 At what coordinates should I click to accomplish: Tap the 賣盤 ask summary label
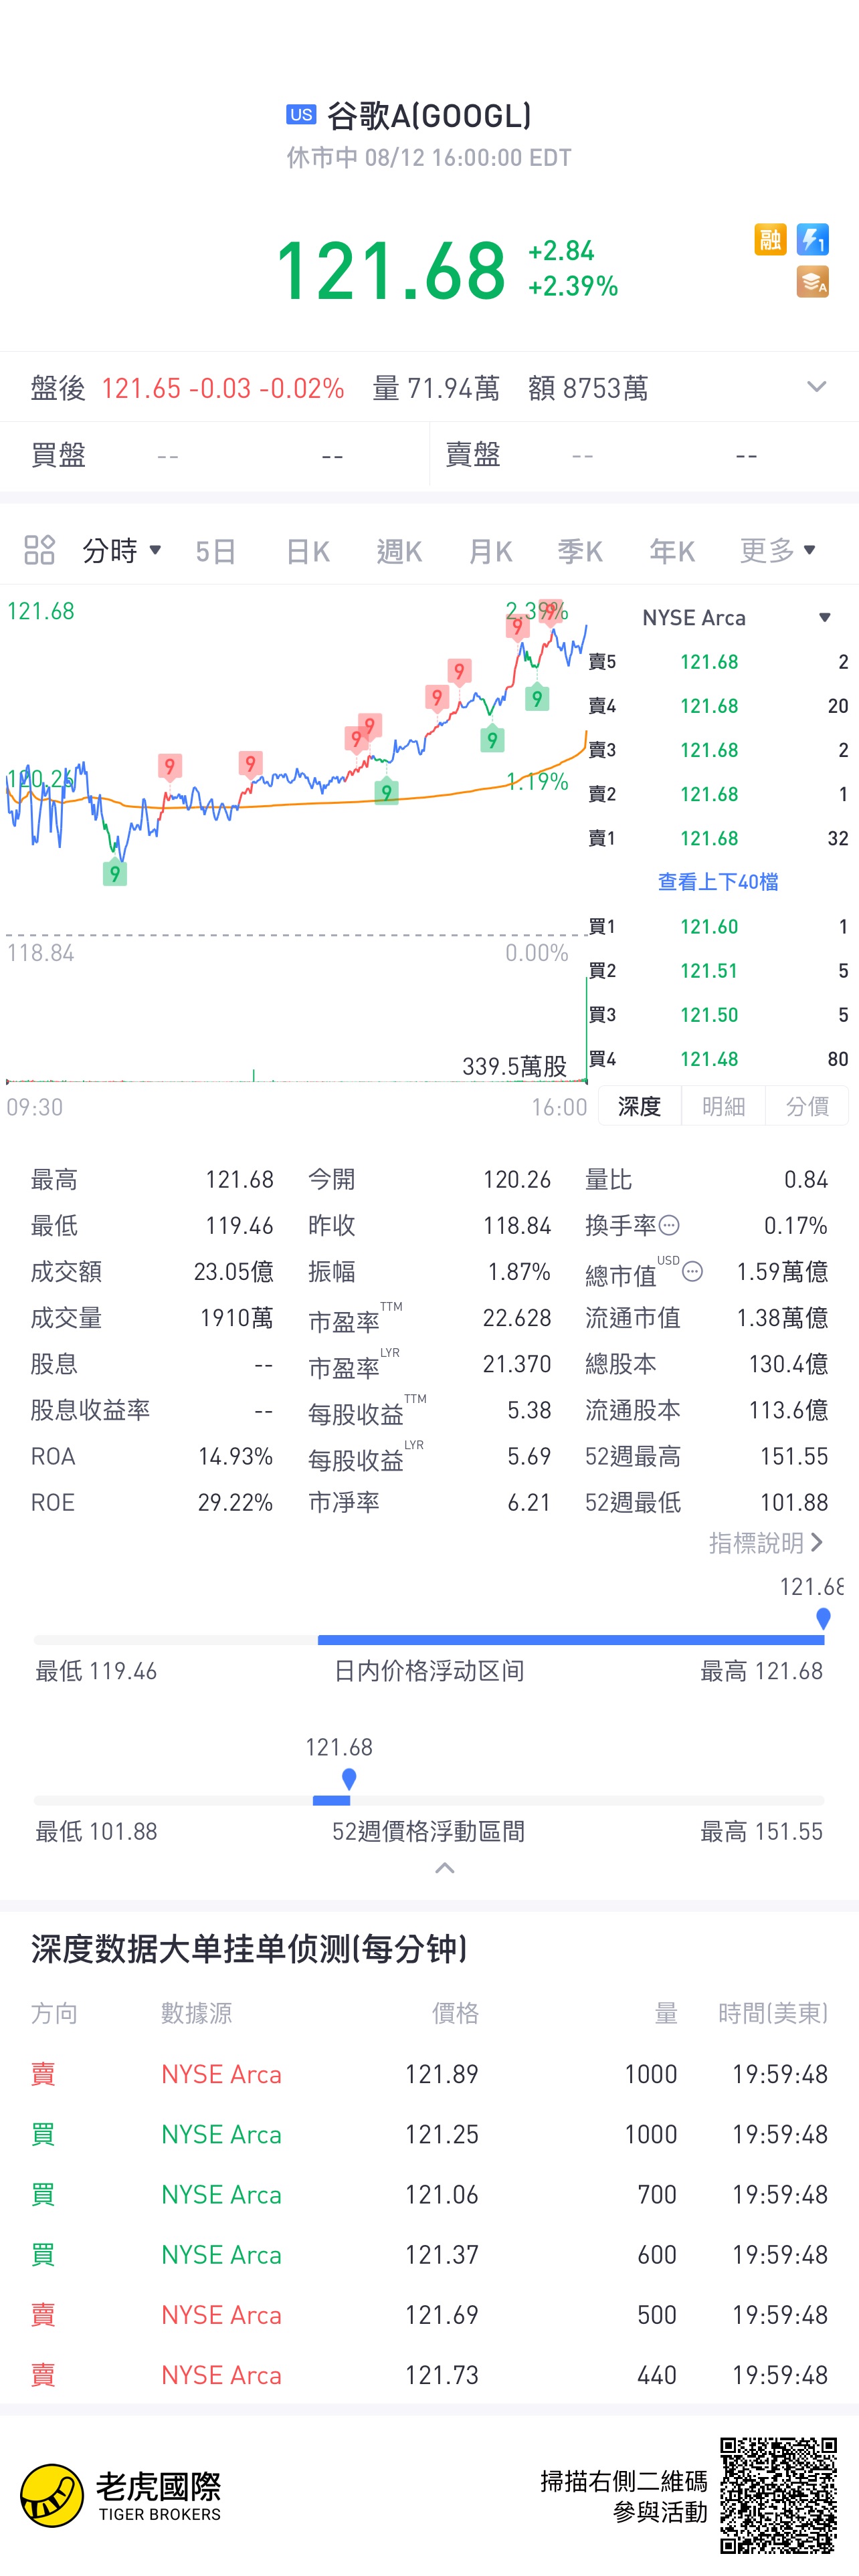click(473, 455)
